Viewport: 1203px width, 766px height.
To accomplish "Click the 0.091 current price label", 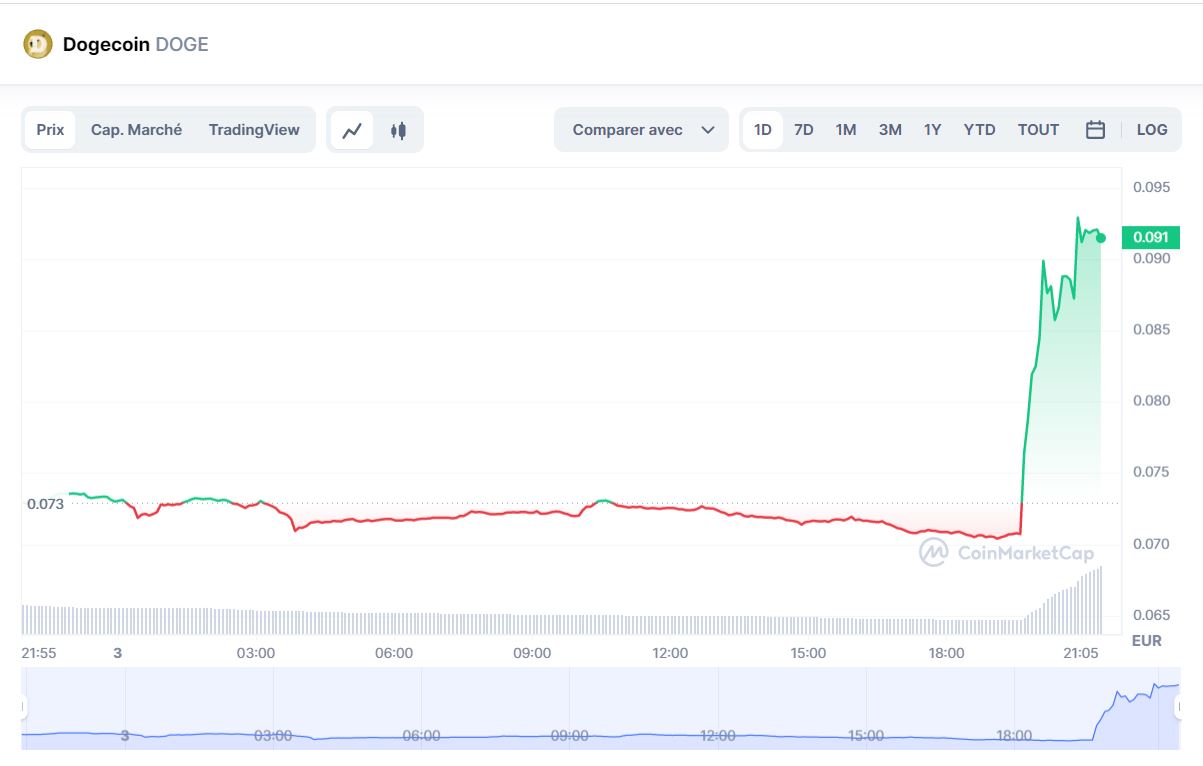I will 1151,238.
